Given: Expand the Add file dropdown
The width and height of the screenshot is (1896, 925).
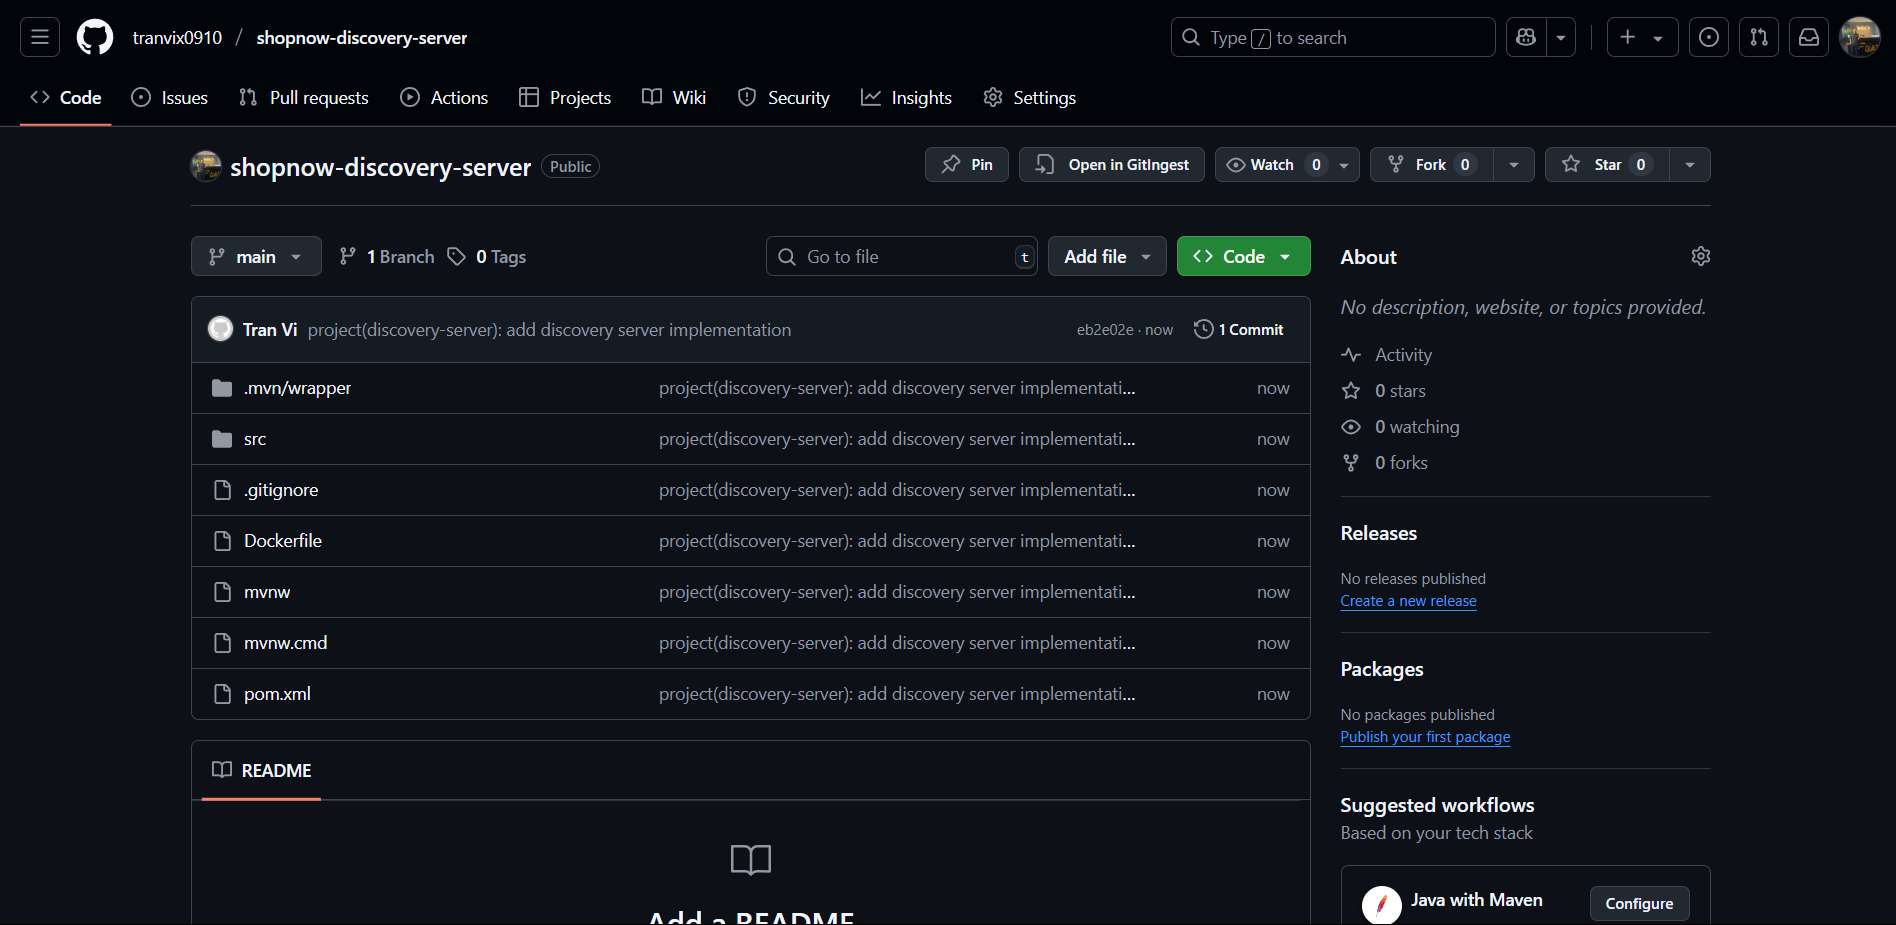Looking at the screenshot, I should pyautogui.click(x=1106, y=256).
